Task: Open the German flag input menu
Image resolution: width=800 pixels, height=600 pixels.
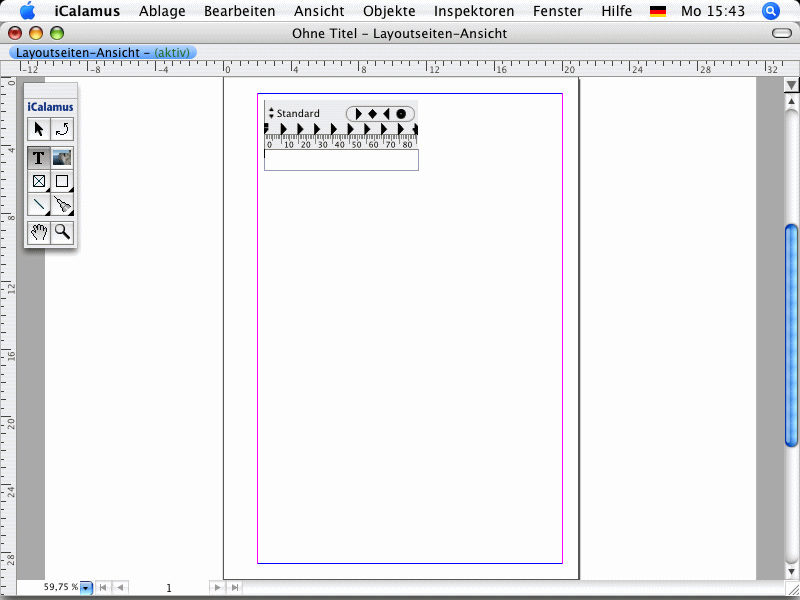Action: [657, 12]
